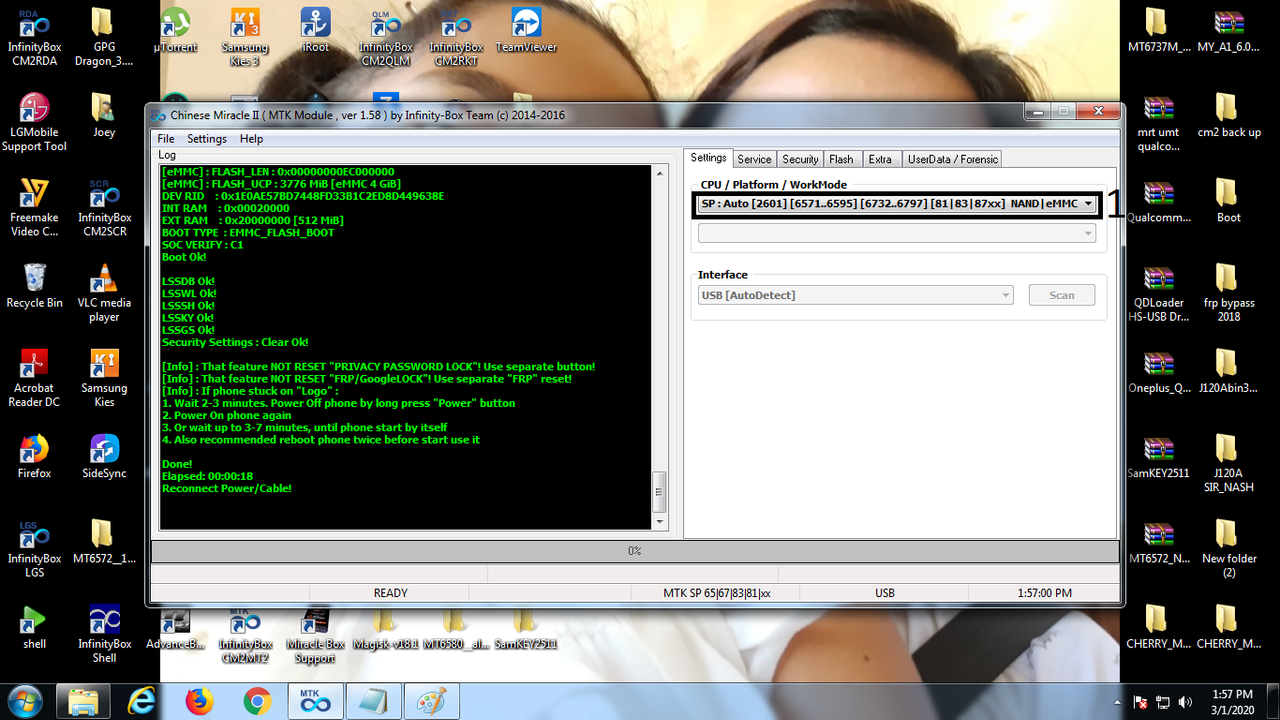
Task: Open InfinityBox CM2RKT shortcut
Action: point(456,36)
